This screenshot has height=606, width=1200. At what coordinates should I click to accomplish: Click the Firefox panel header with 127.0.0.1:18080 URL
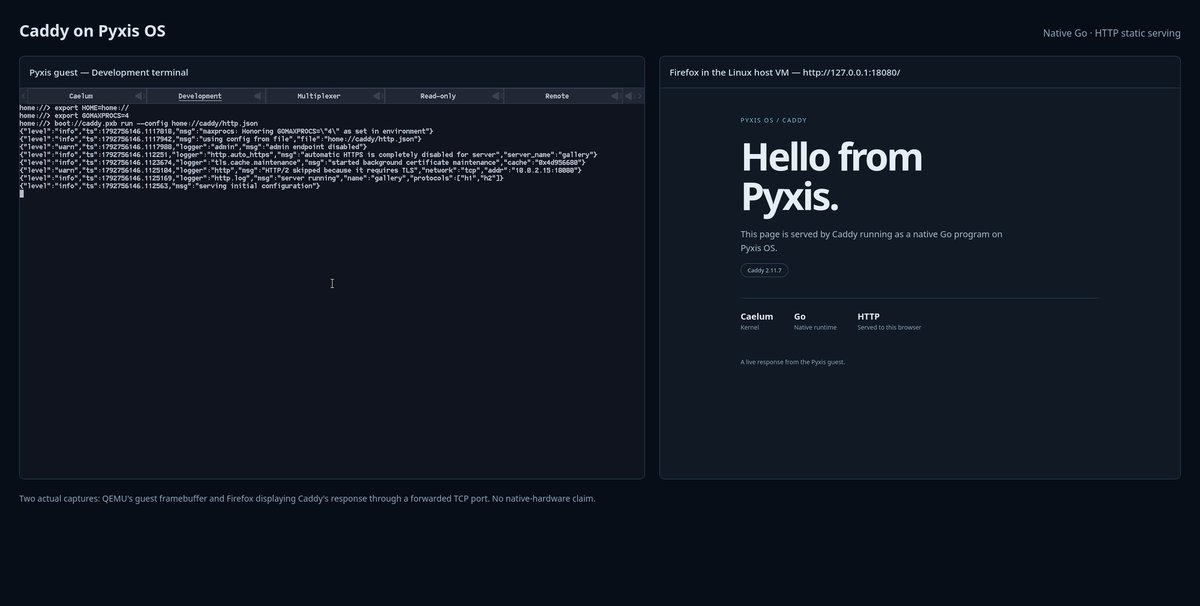785,72
